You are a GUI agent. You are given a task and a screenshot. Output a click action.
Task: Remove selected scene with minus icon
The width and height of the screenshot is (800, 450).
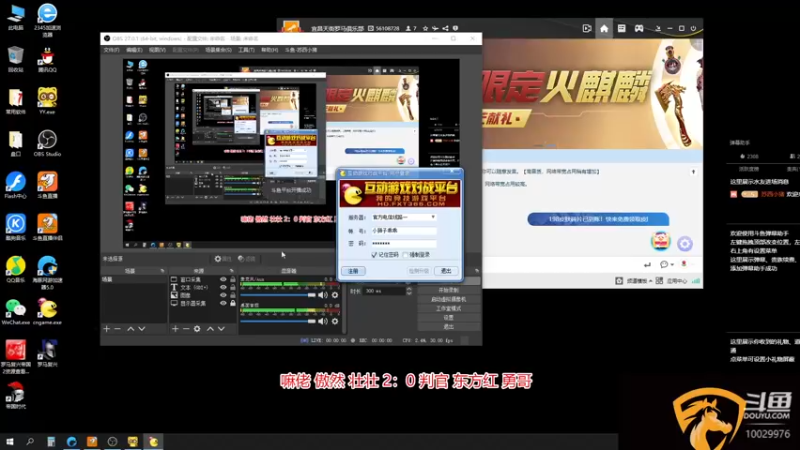pos(118,329)
